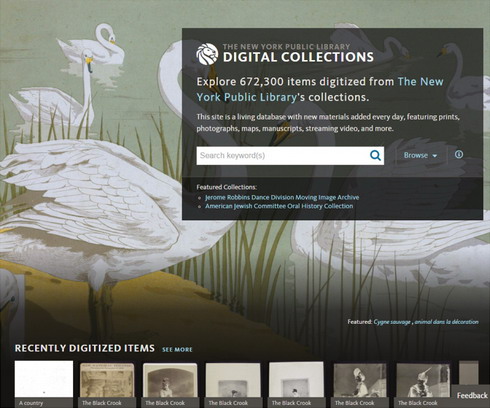Open Jerome Robbins Dance Division Moving Image Archive
This screenshot has height=408, width=490.
click(282, 197)
